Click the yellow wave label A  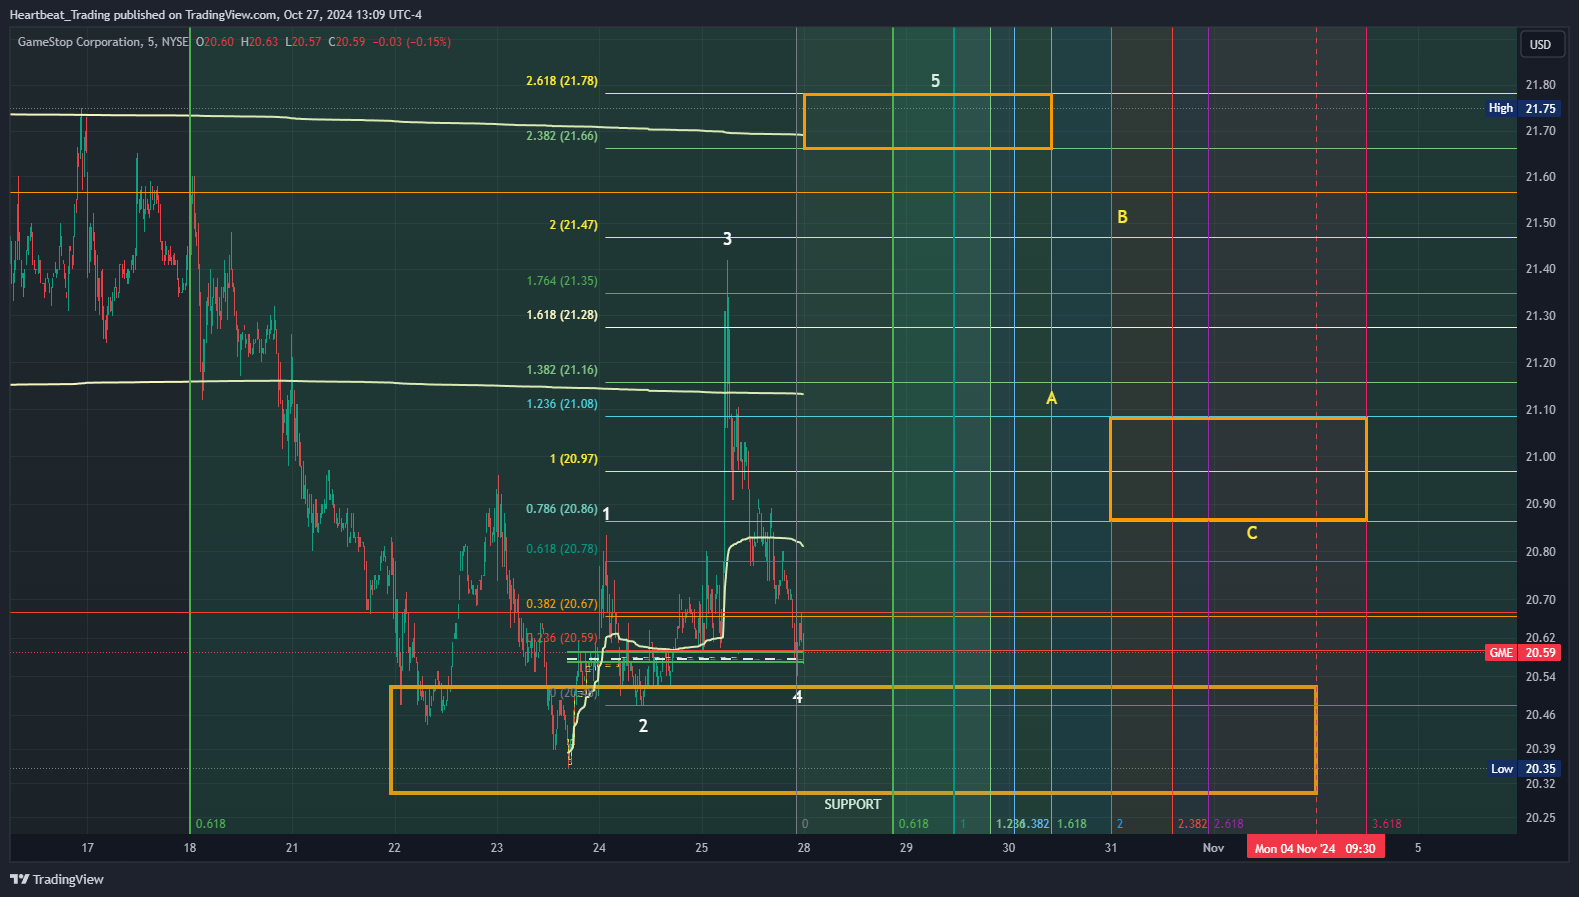pos(1051,398)
